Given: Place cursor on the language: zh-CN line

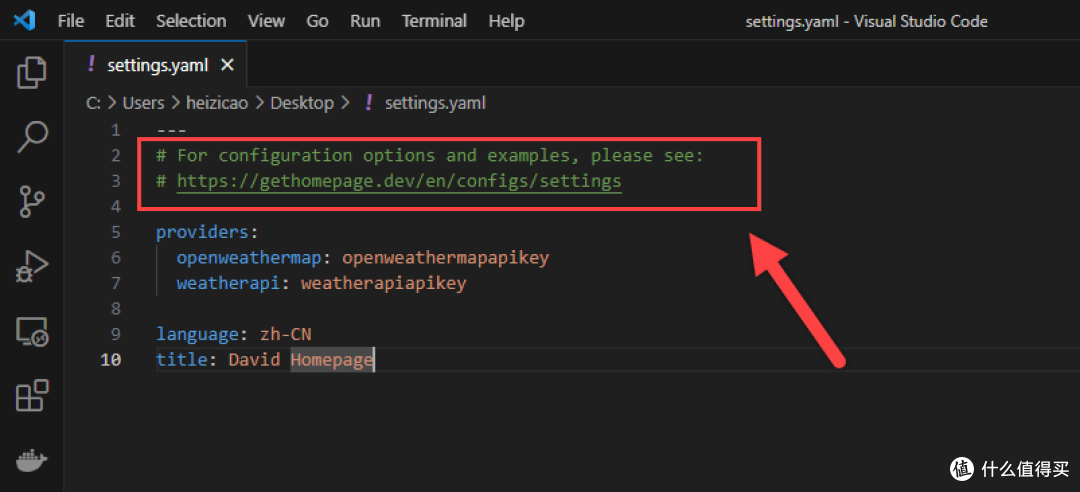Looking at the screenshot, I should coord(240,334).
